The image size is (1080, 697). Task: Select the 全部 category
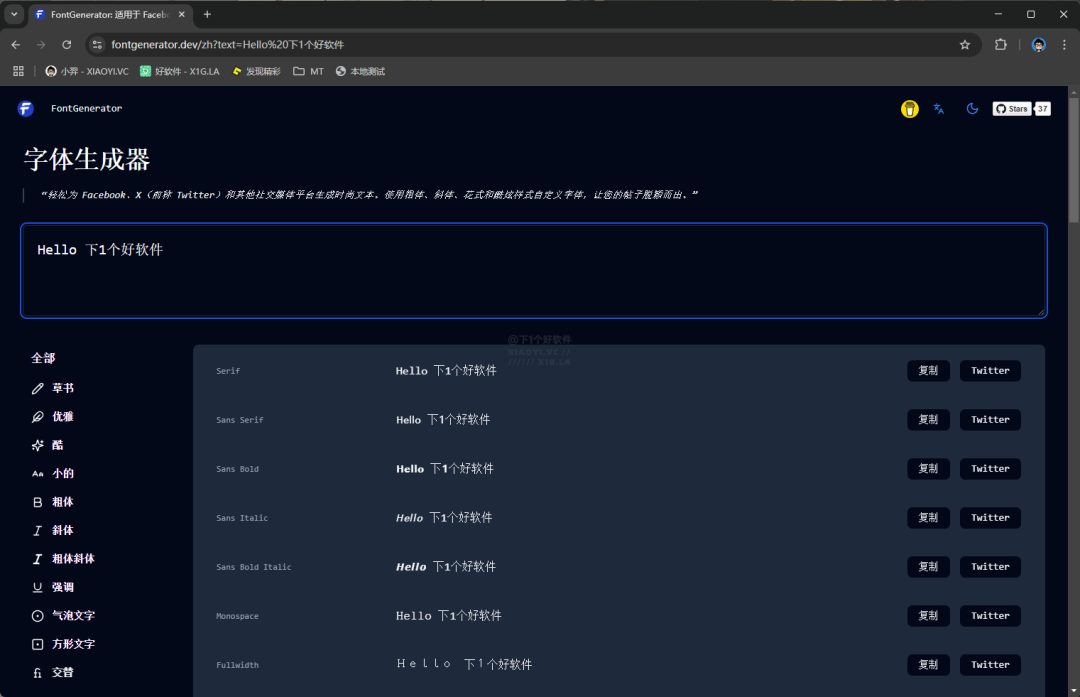pos(43,358)
